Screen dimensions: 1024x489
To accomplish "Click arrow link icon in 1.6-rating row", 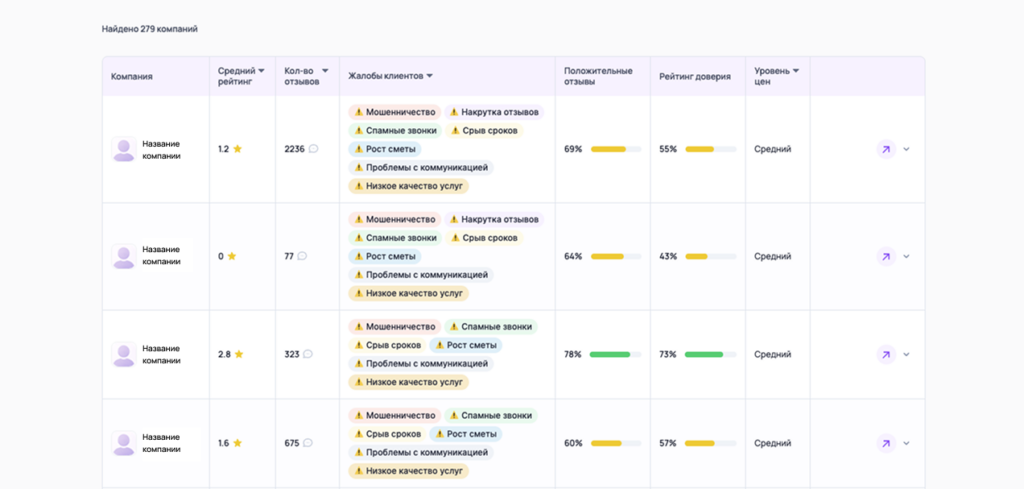I will 886,443.
